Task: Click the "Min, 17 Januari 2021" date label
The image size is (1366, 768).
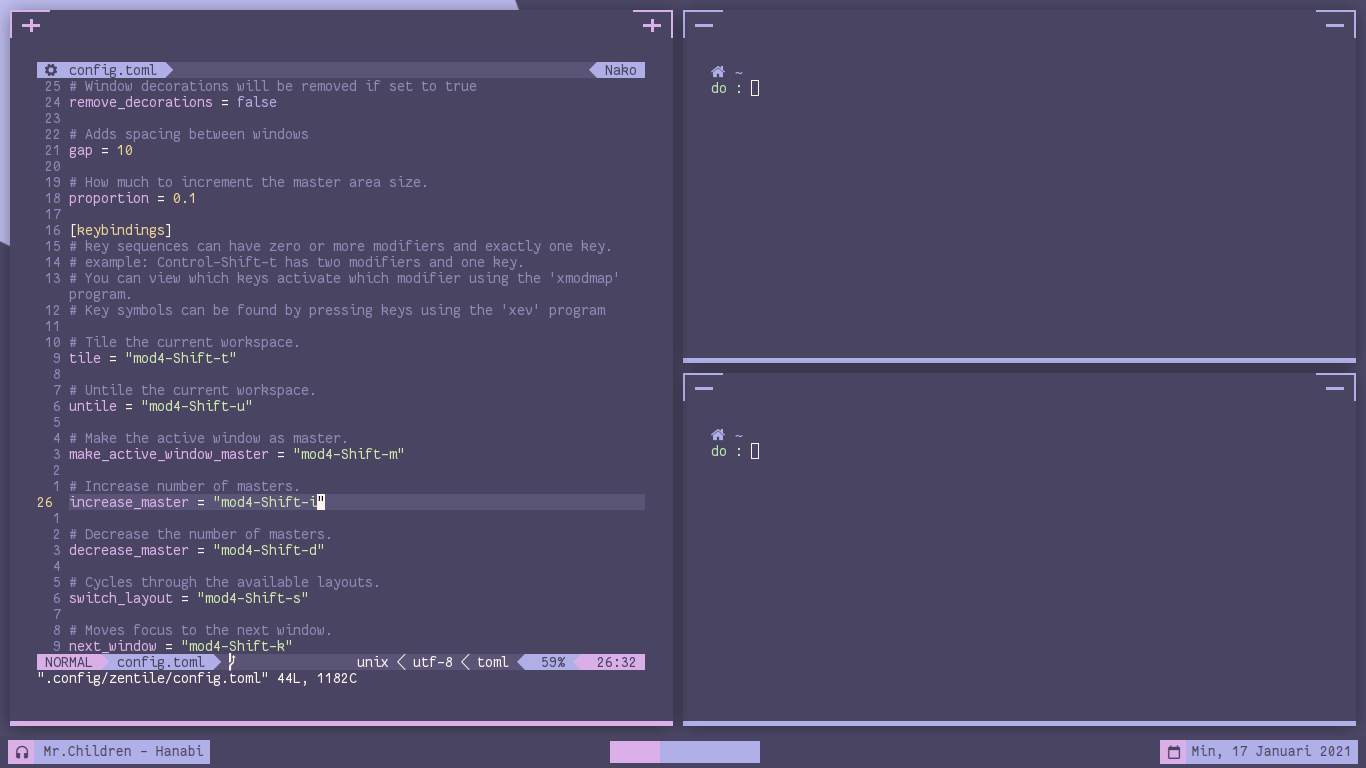Action: click(x=1271, y=752)
